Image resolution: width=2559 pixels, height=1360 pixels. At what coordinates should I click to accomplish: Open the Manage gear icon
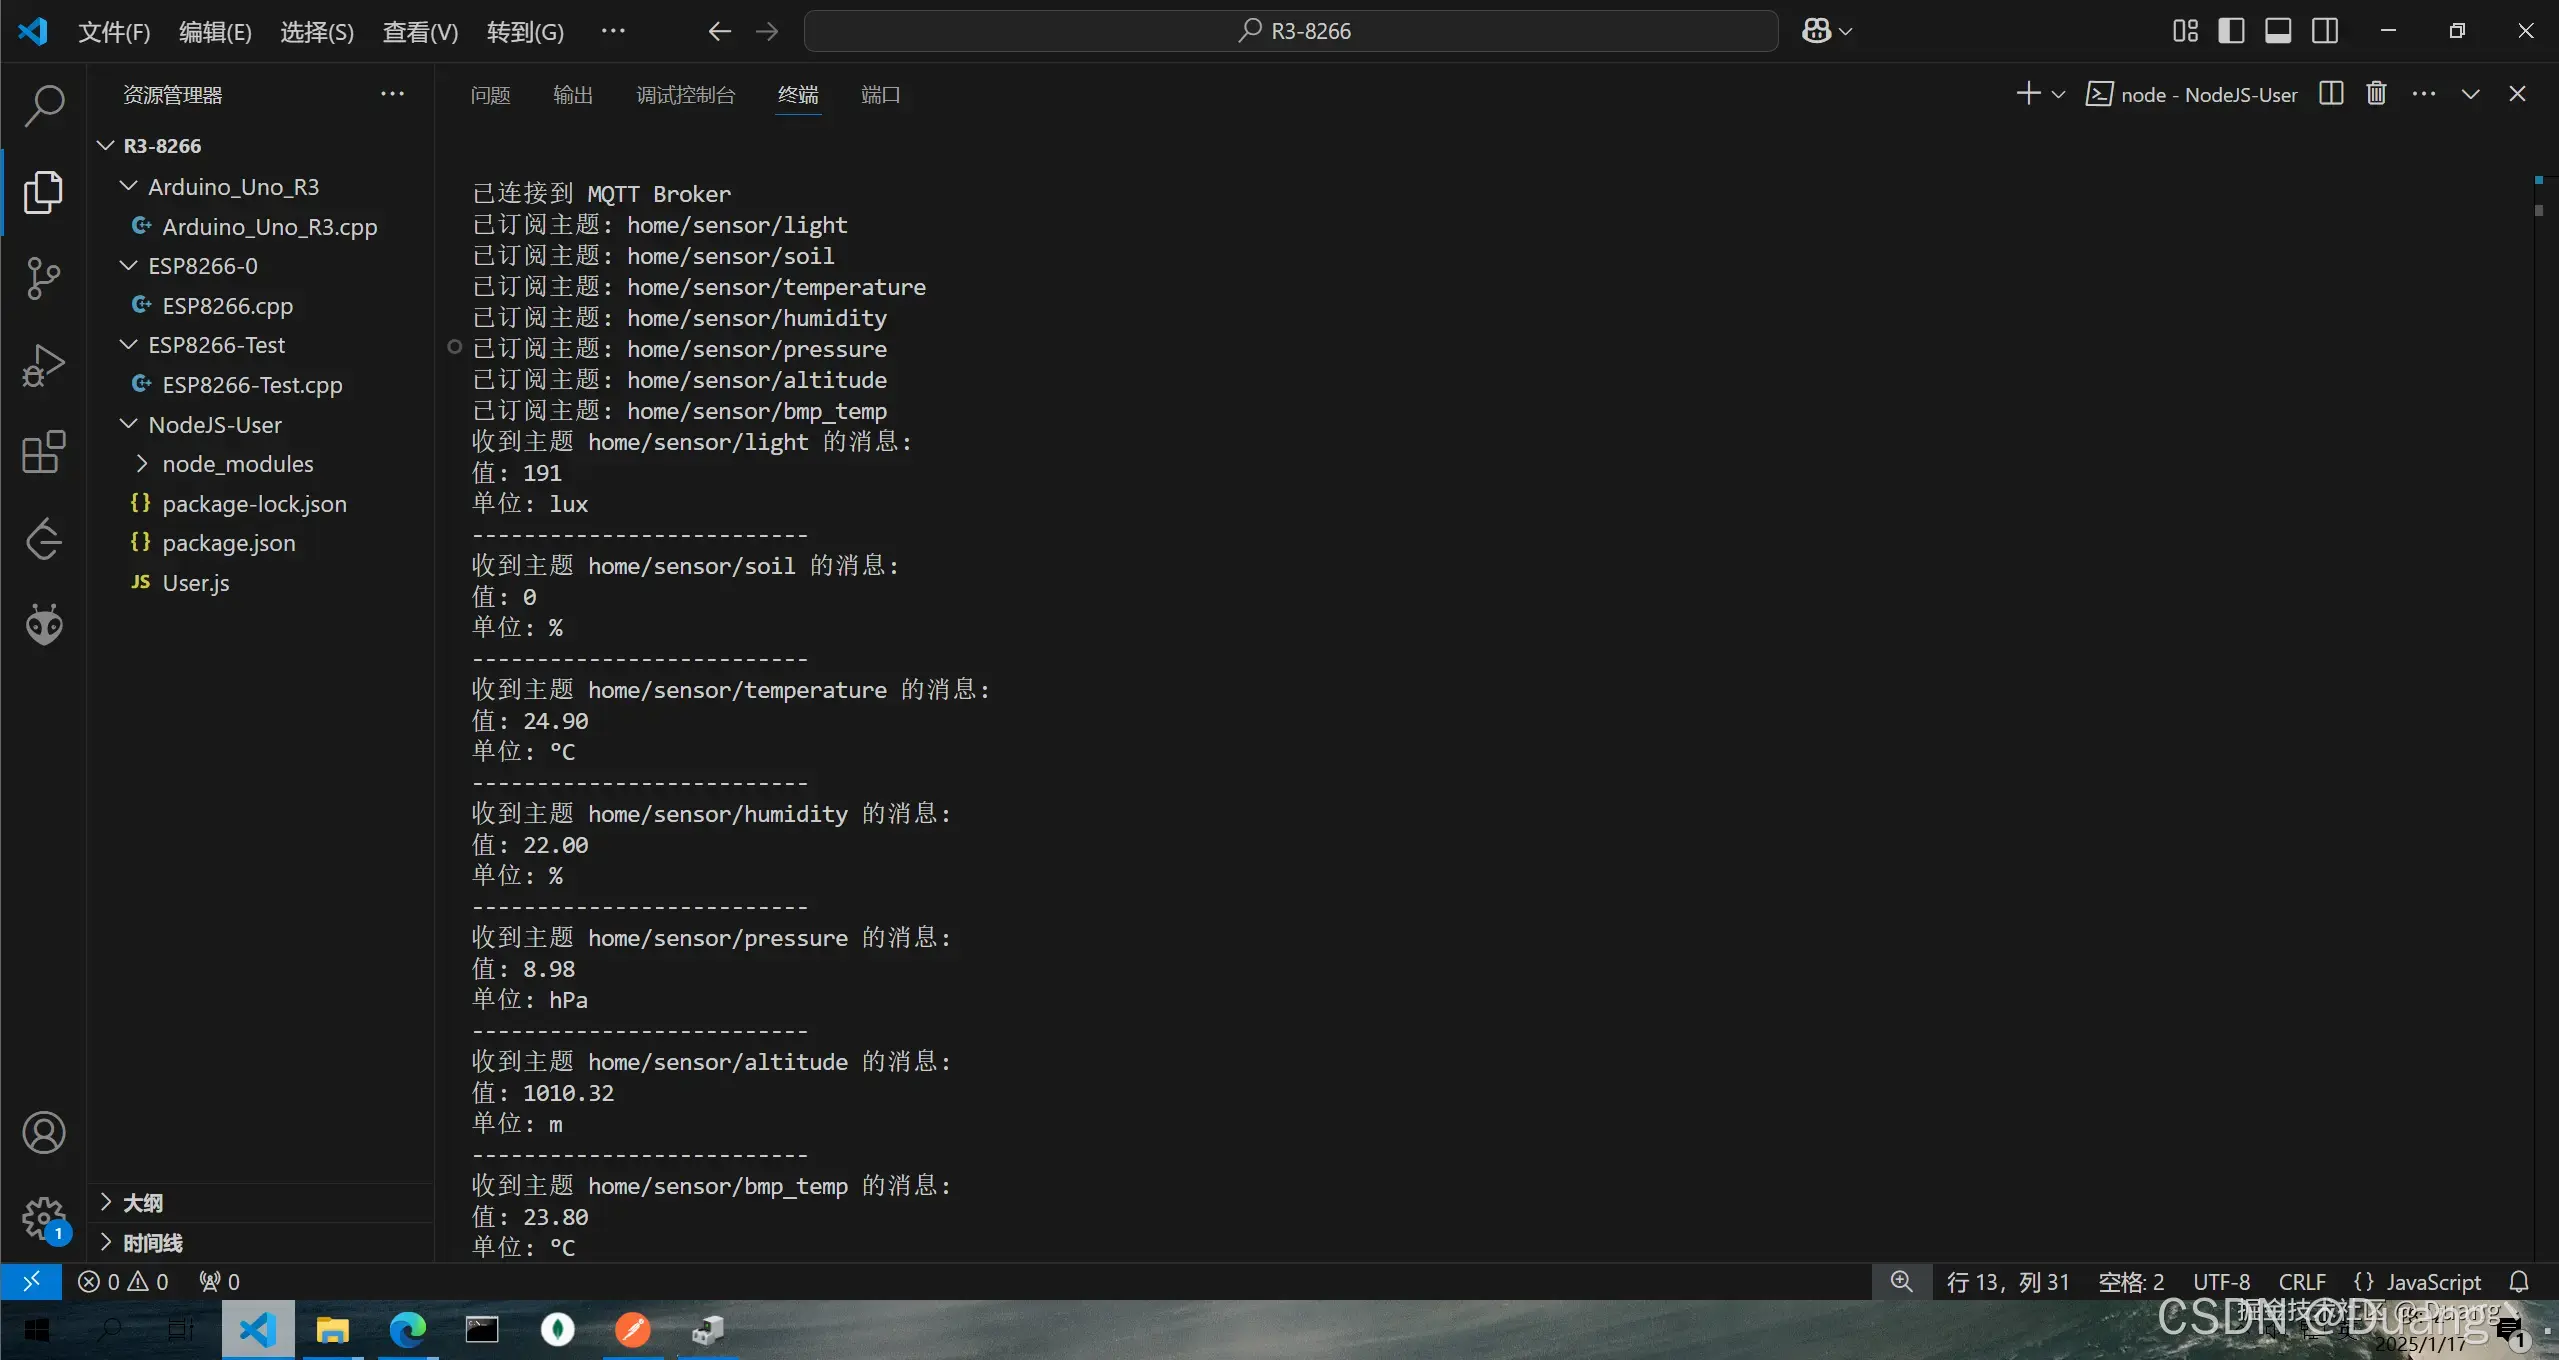pyautogui.click(x=43, y=1218)
